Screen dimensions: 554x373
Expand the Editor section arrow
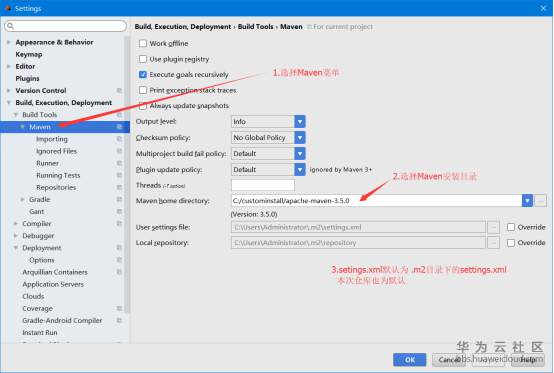pos(9,66)
